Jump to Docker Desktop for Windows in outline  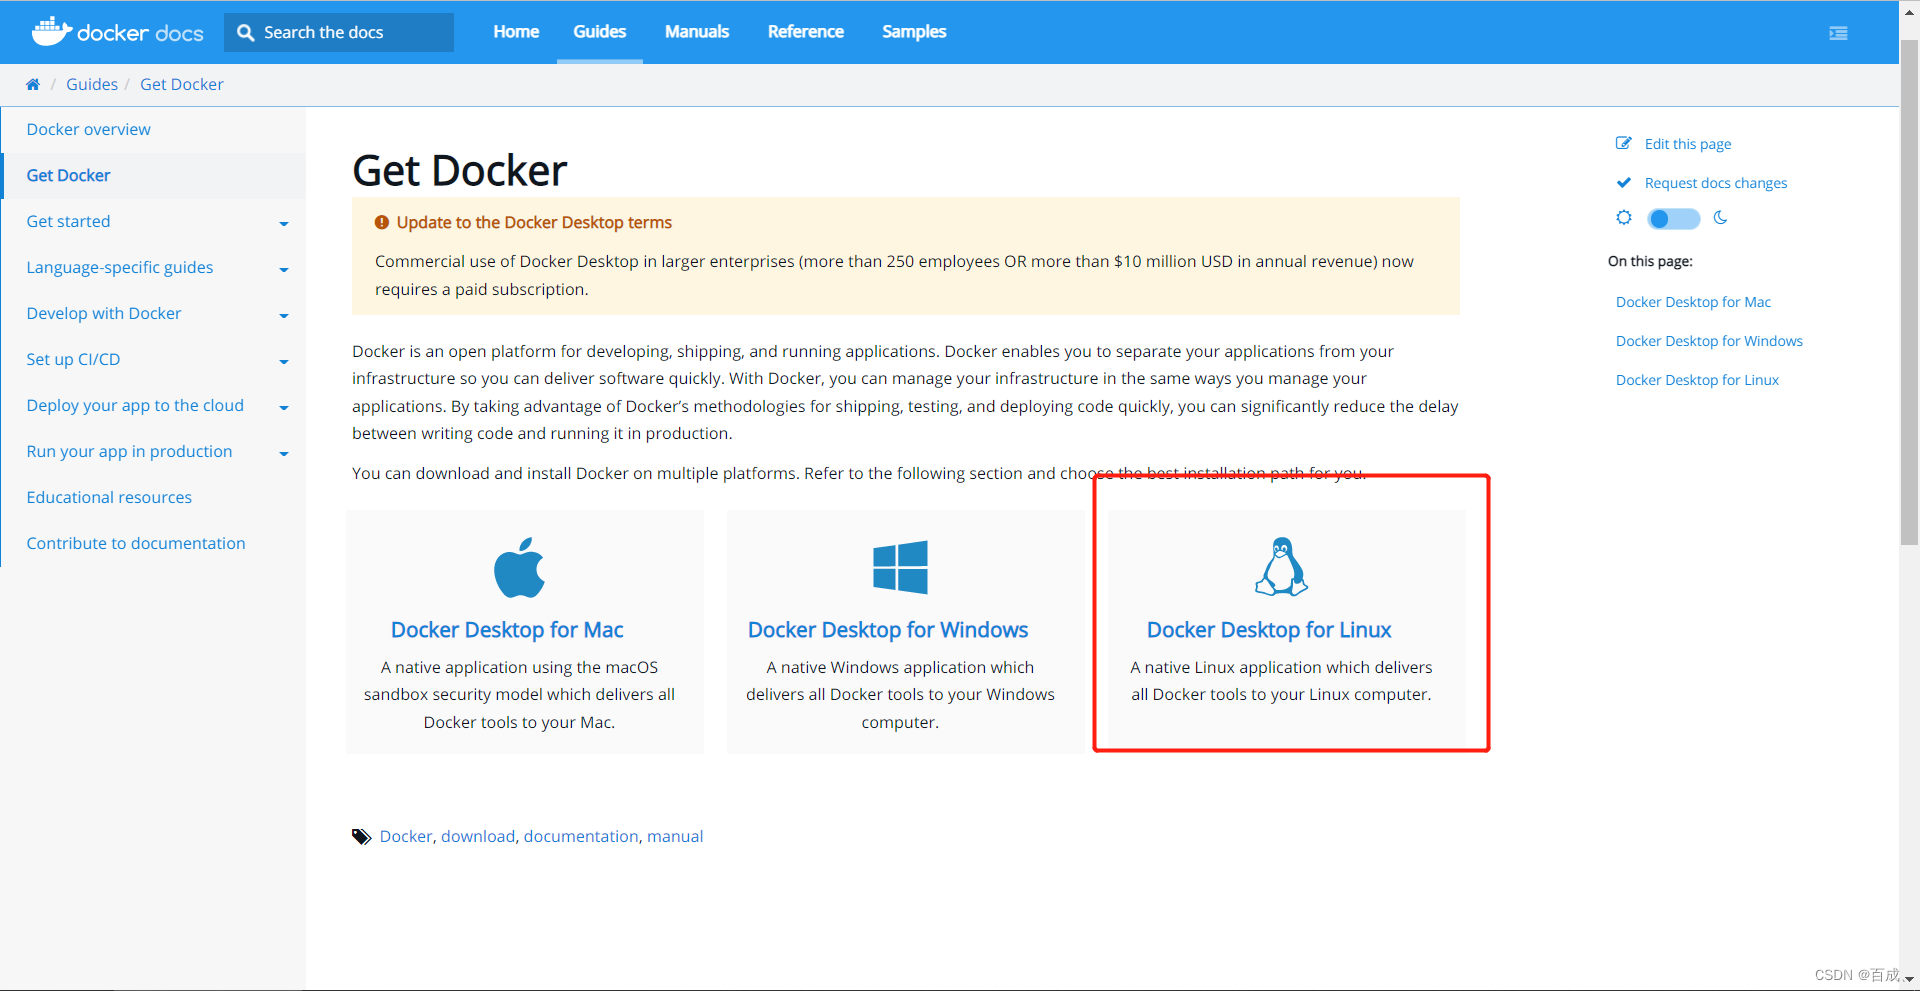1709,341
